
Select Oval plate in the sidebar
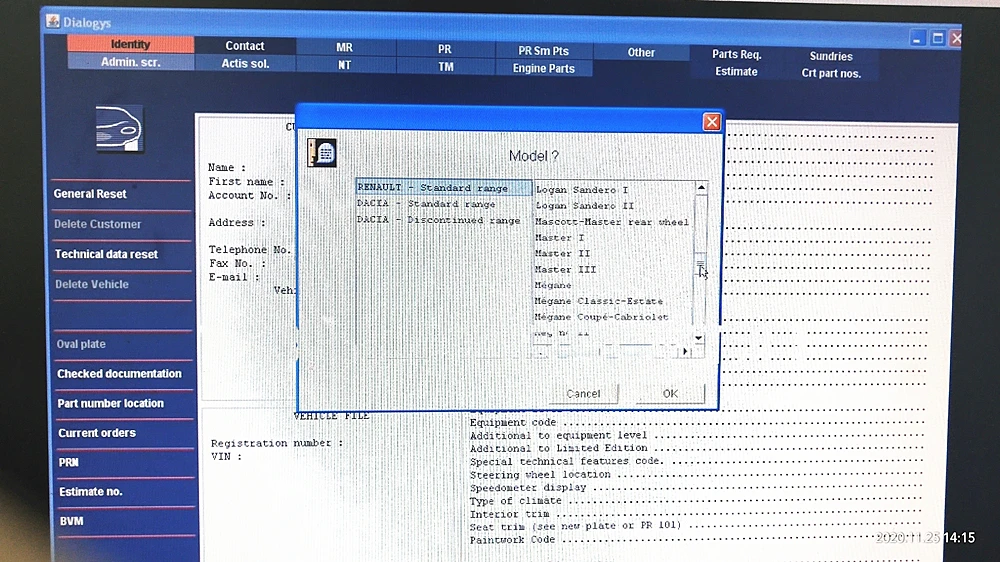coord(80,344)
